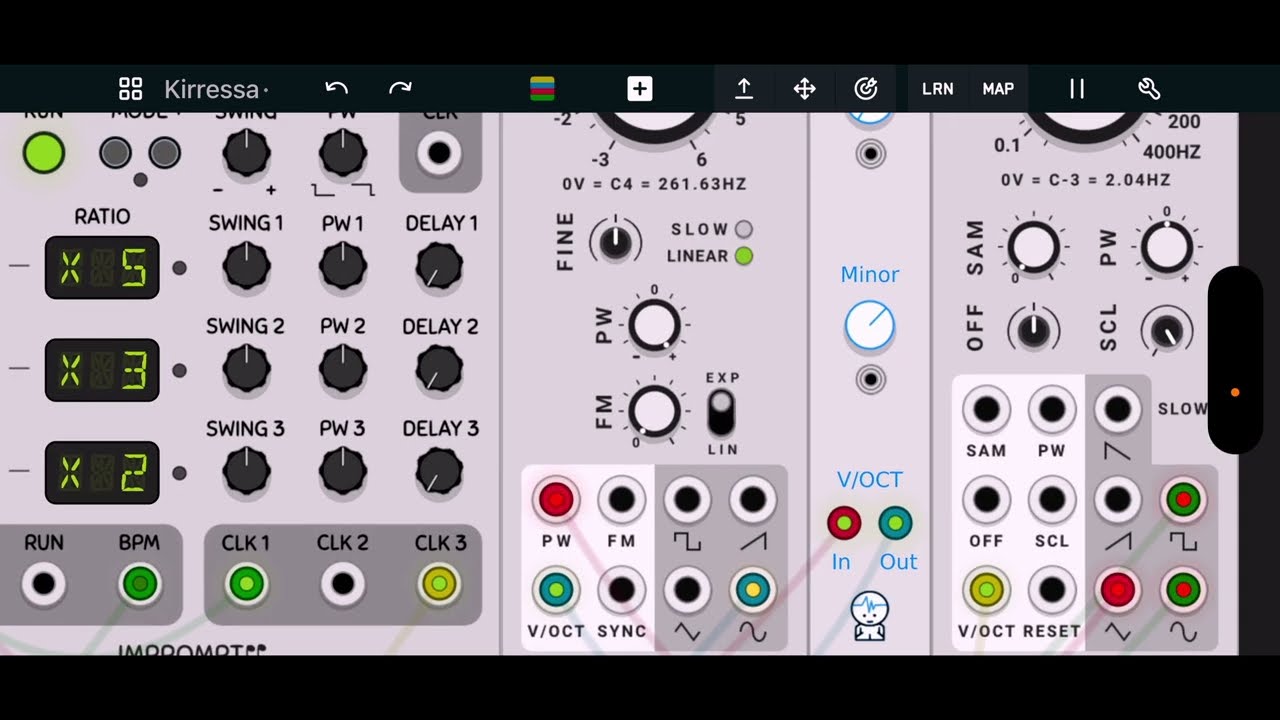1280x720 pixels.
Task: Click the CLK 1 output jack
Action: coord(246,584)
